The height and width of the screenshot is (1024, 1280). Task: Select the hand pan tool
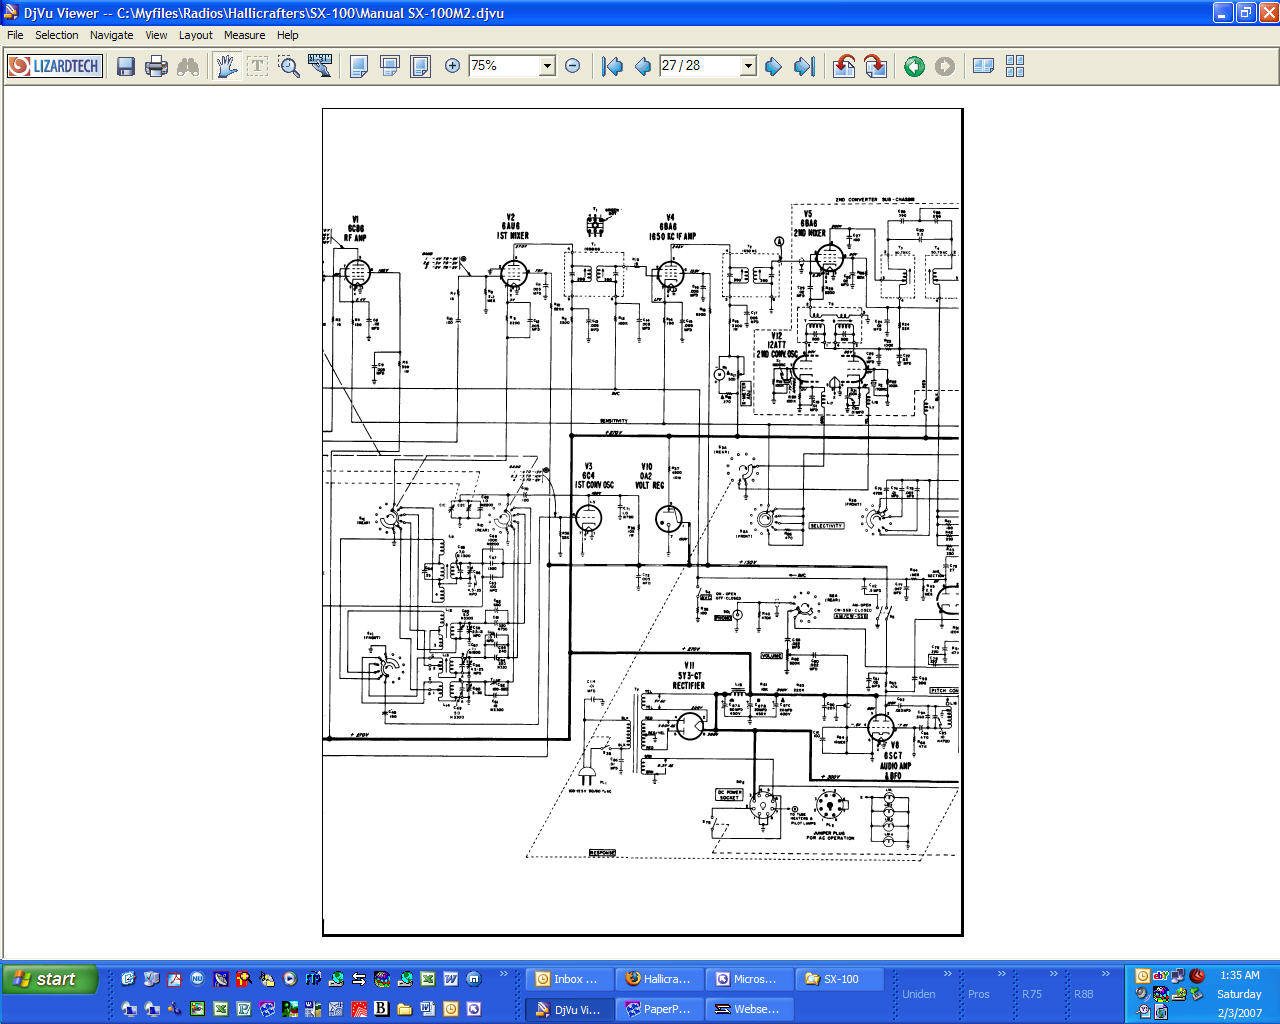227,66
